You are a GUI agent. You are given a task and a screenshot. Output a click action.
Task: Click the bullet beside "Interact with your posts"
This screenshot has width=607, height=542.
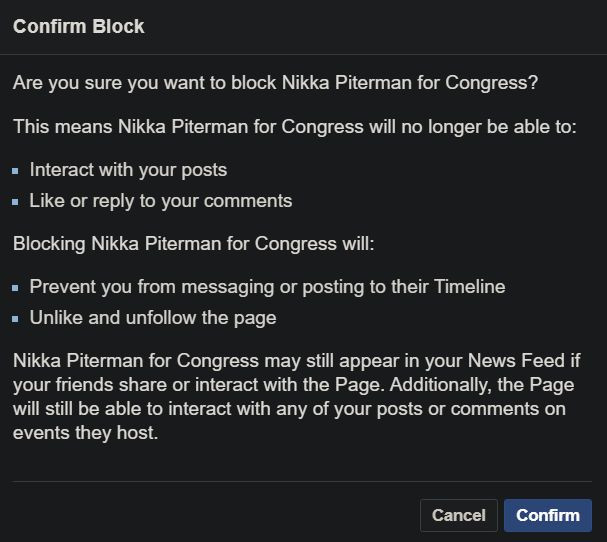pyautogui.click(x=16, y=171)
